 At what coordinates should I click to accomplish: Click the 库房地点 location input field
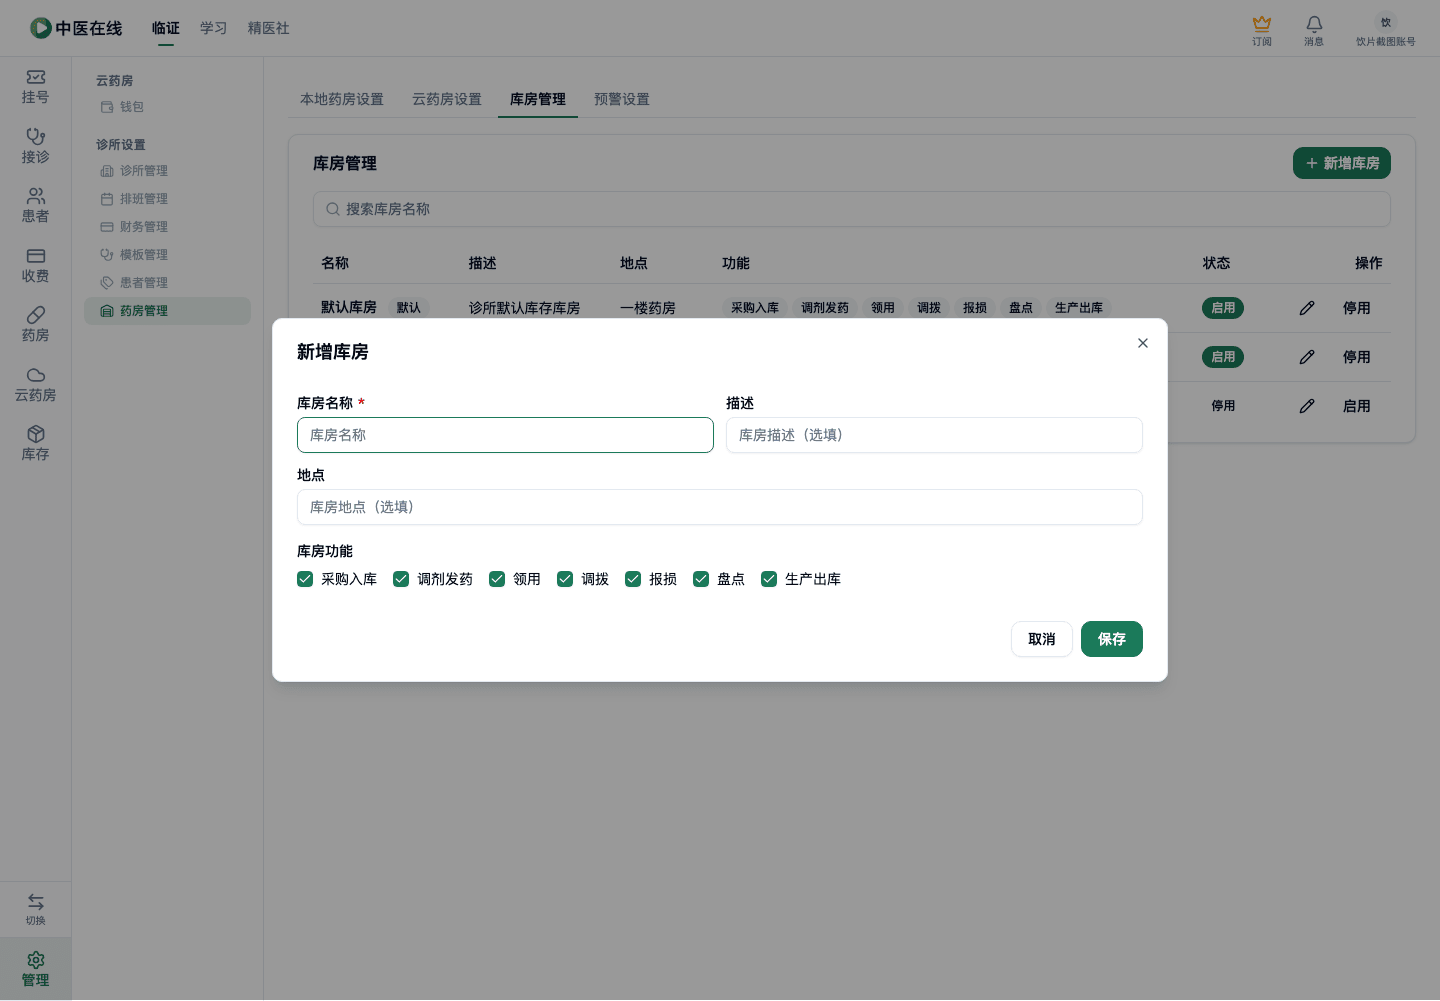tap(720, 507)
